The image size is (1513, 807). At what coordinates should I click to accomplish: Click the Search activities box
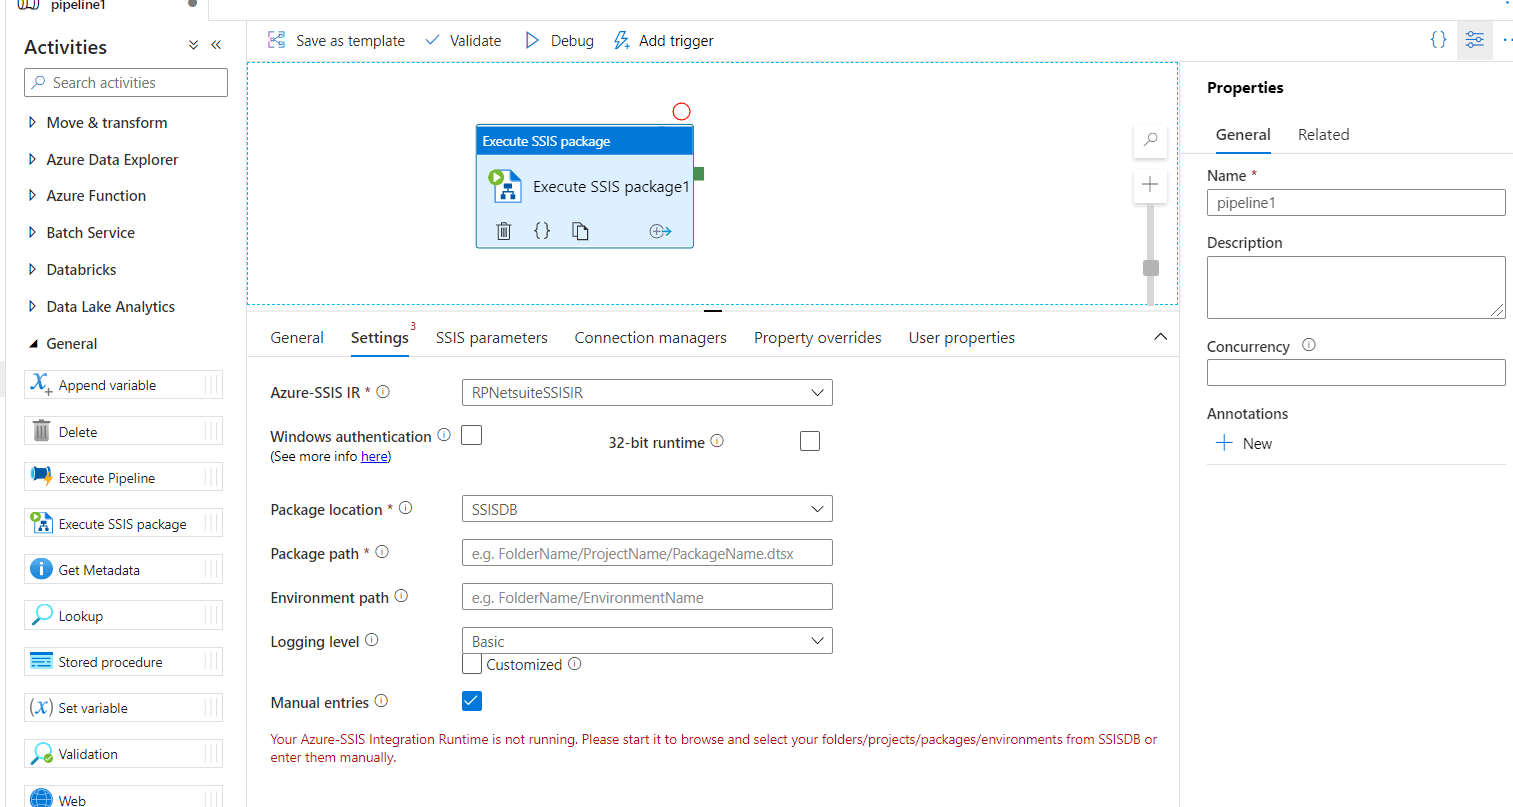[x=126, y=83]
